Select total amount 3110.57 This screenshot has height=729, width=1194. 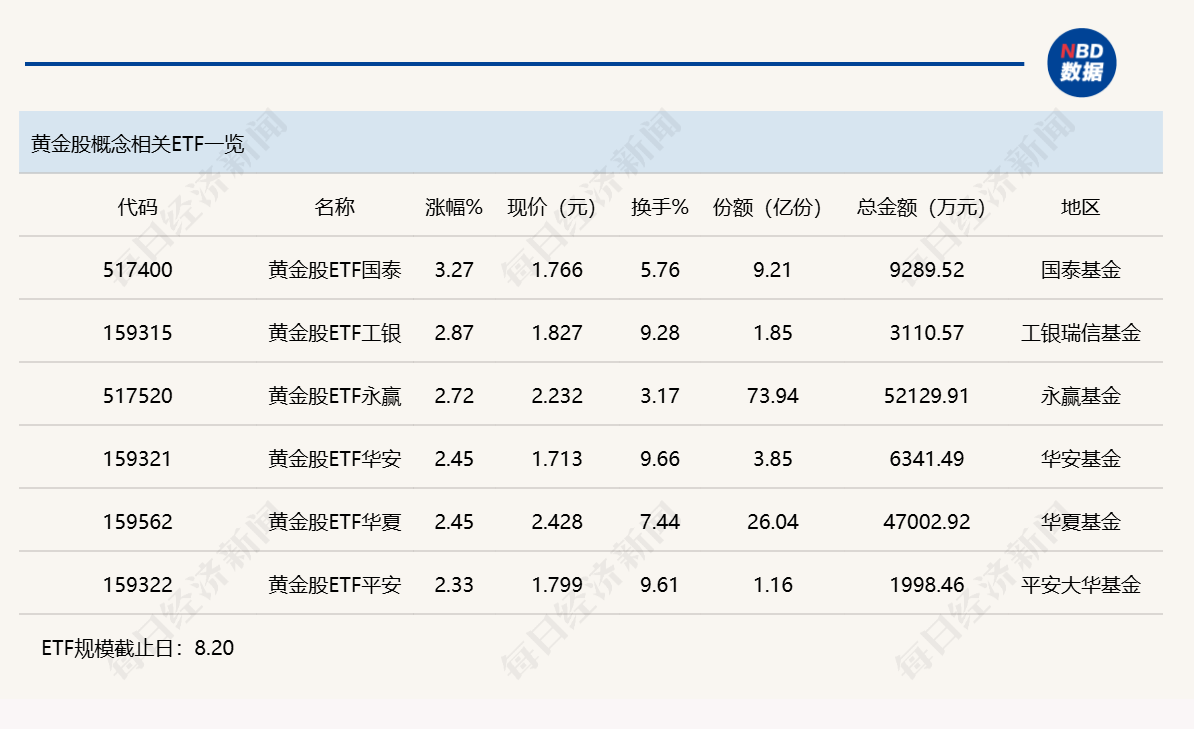(x=927, y=333)
